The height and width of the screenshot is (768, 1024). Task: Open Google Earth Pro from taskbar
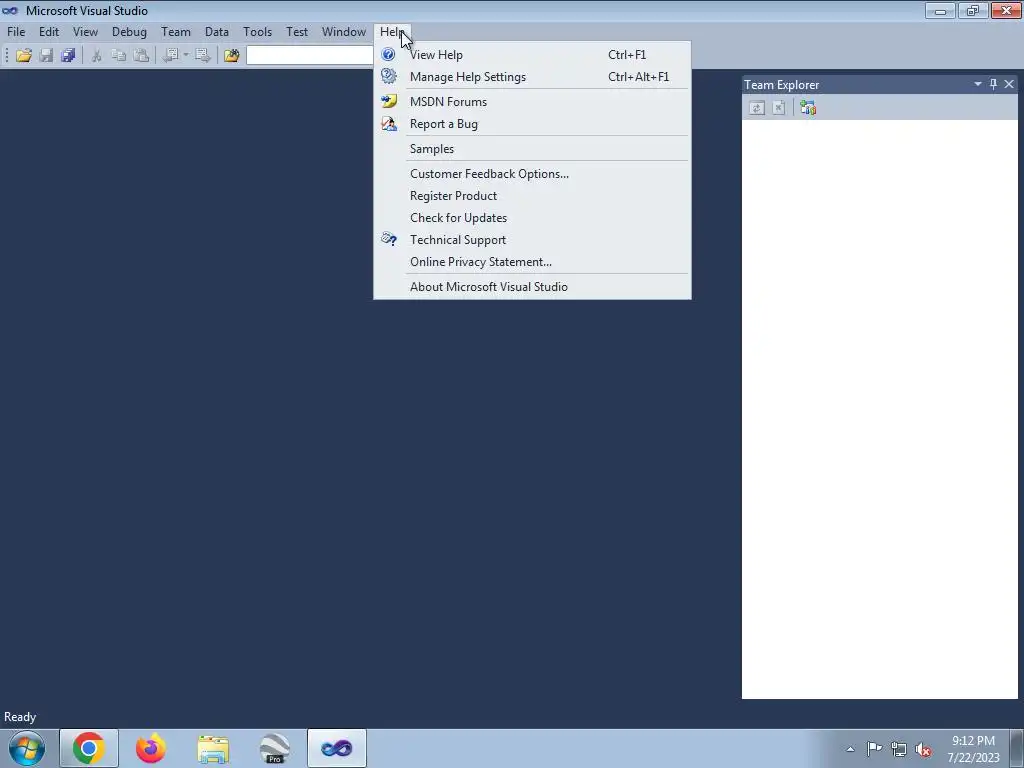tap(274, 748)
